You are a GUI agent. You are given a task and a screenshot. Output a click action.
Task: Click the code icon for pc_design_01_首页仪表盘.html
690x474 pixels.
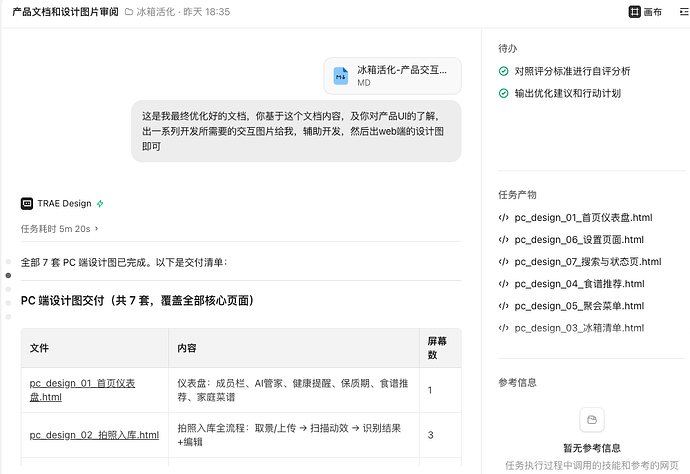pos(503,217)
